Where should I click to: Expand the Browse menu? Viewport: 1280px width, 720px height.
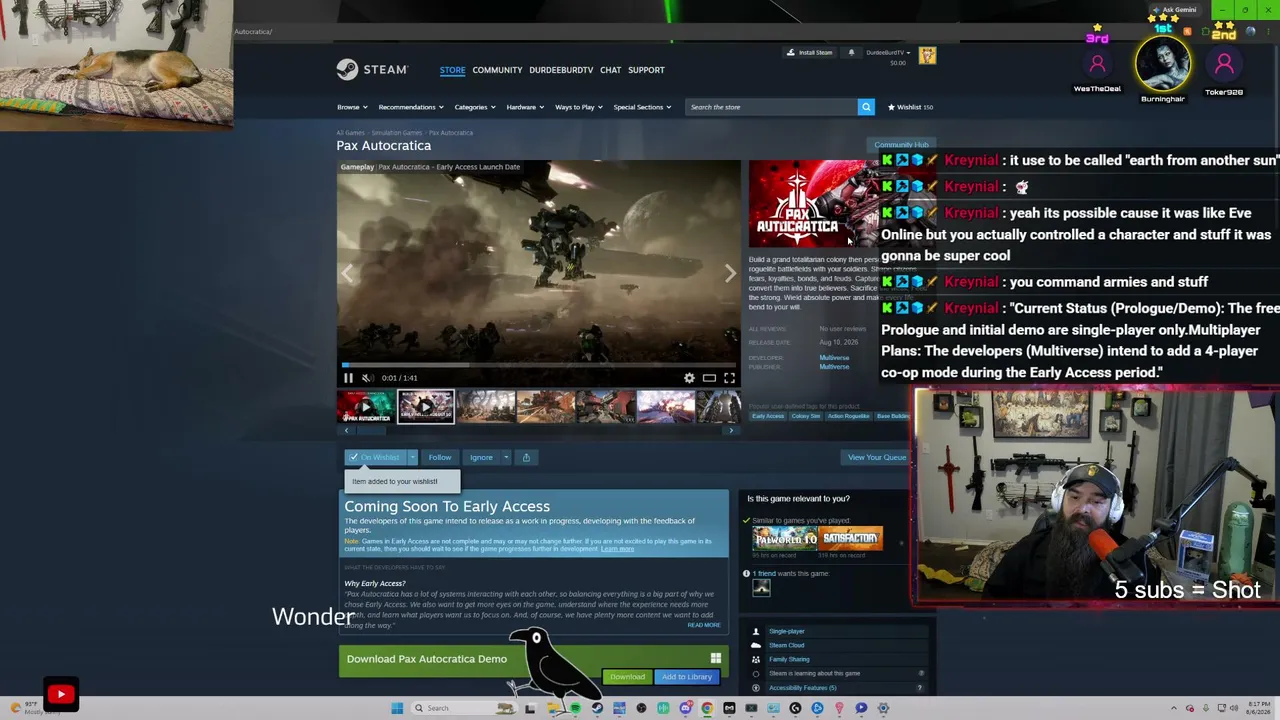click(x=352, y=107)
